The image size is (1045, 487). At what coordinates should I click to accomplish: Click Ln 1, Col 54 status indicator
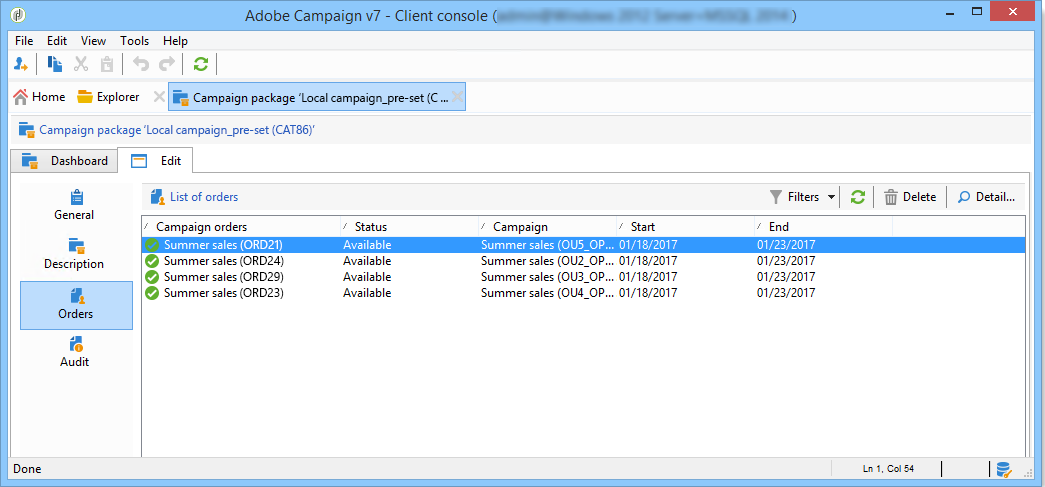click(x=888, y=469)
